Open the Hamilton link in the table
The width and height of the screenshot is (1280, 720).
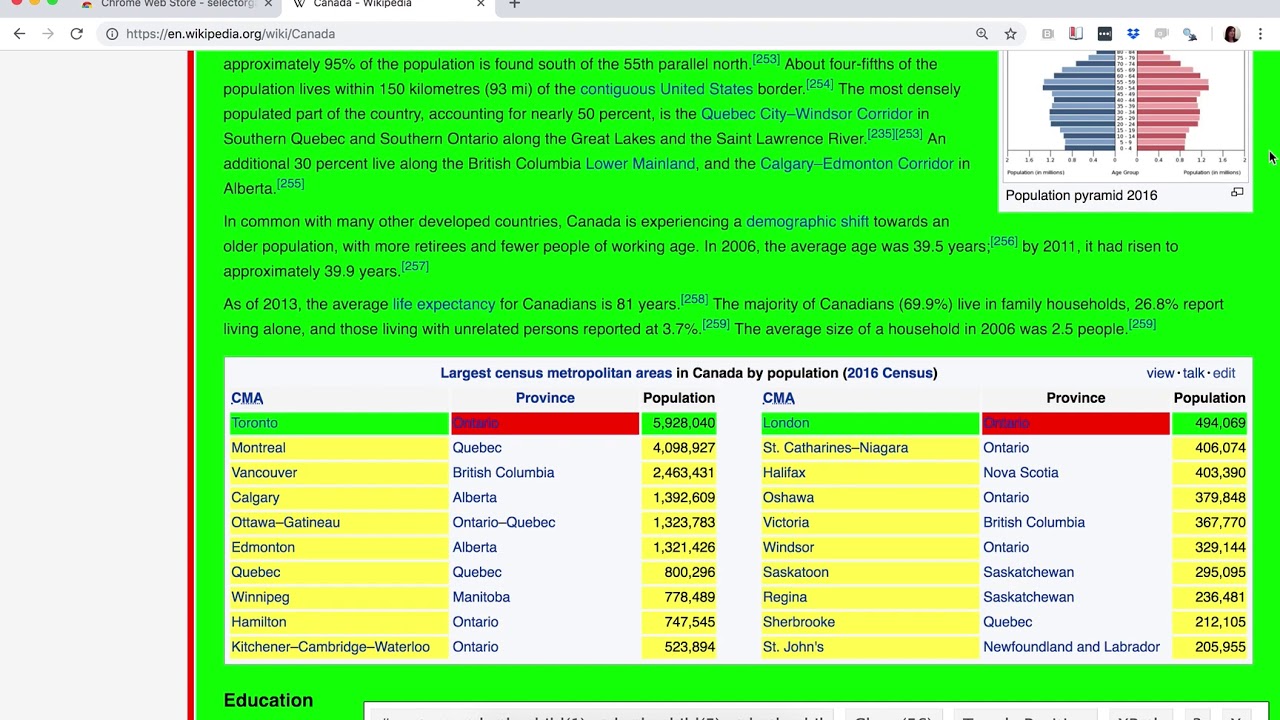coord(259,622)
